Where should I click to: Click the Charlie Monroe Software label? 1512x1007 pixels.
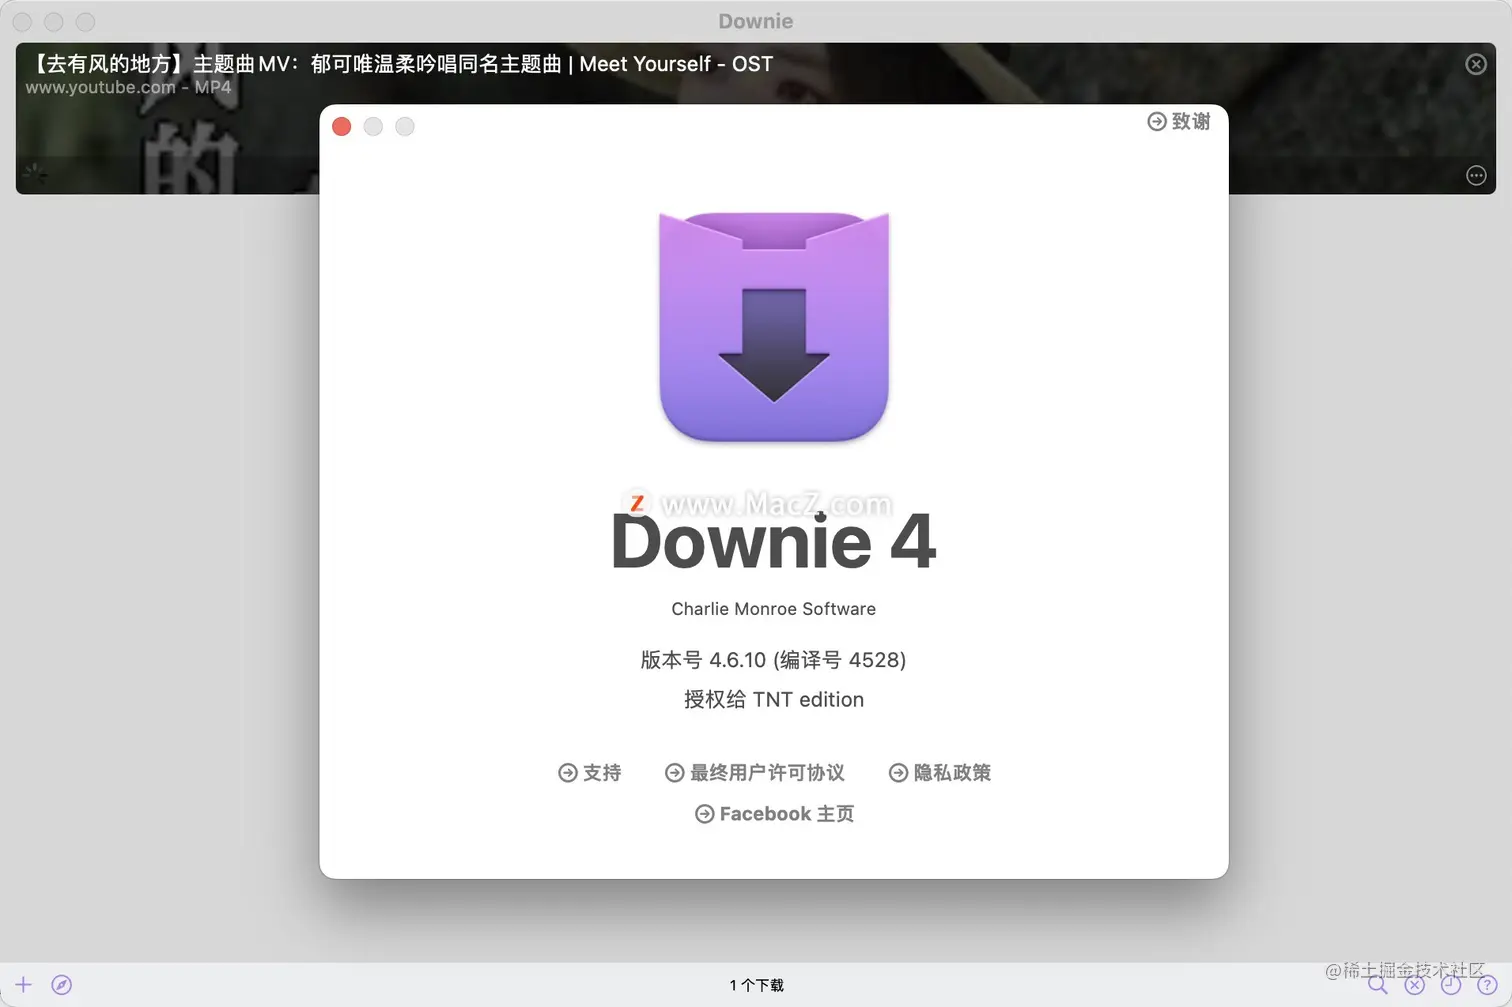click(773, 609)
